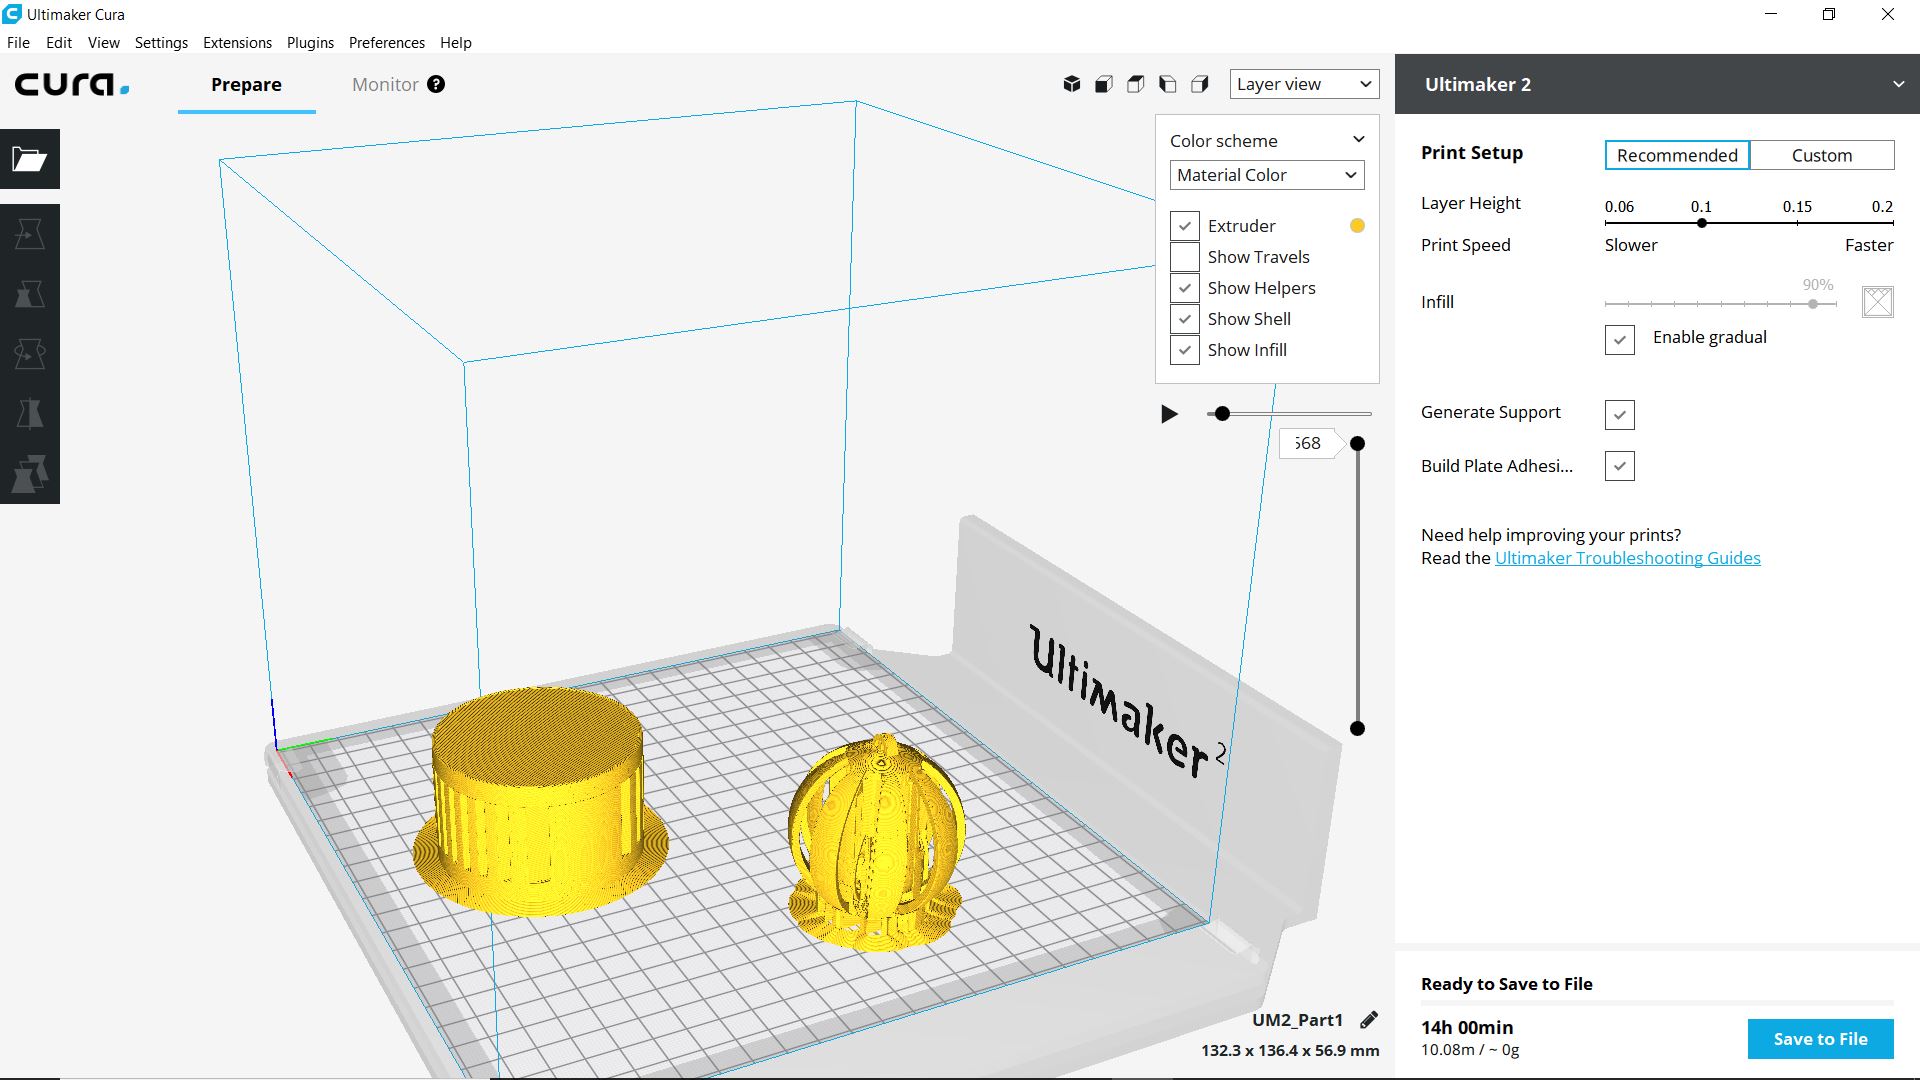The width and height of the screenshot is (1920, 1080).
Task: Select the Scale tool in left toolbar
Action: click(x=30, y=294)
